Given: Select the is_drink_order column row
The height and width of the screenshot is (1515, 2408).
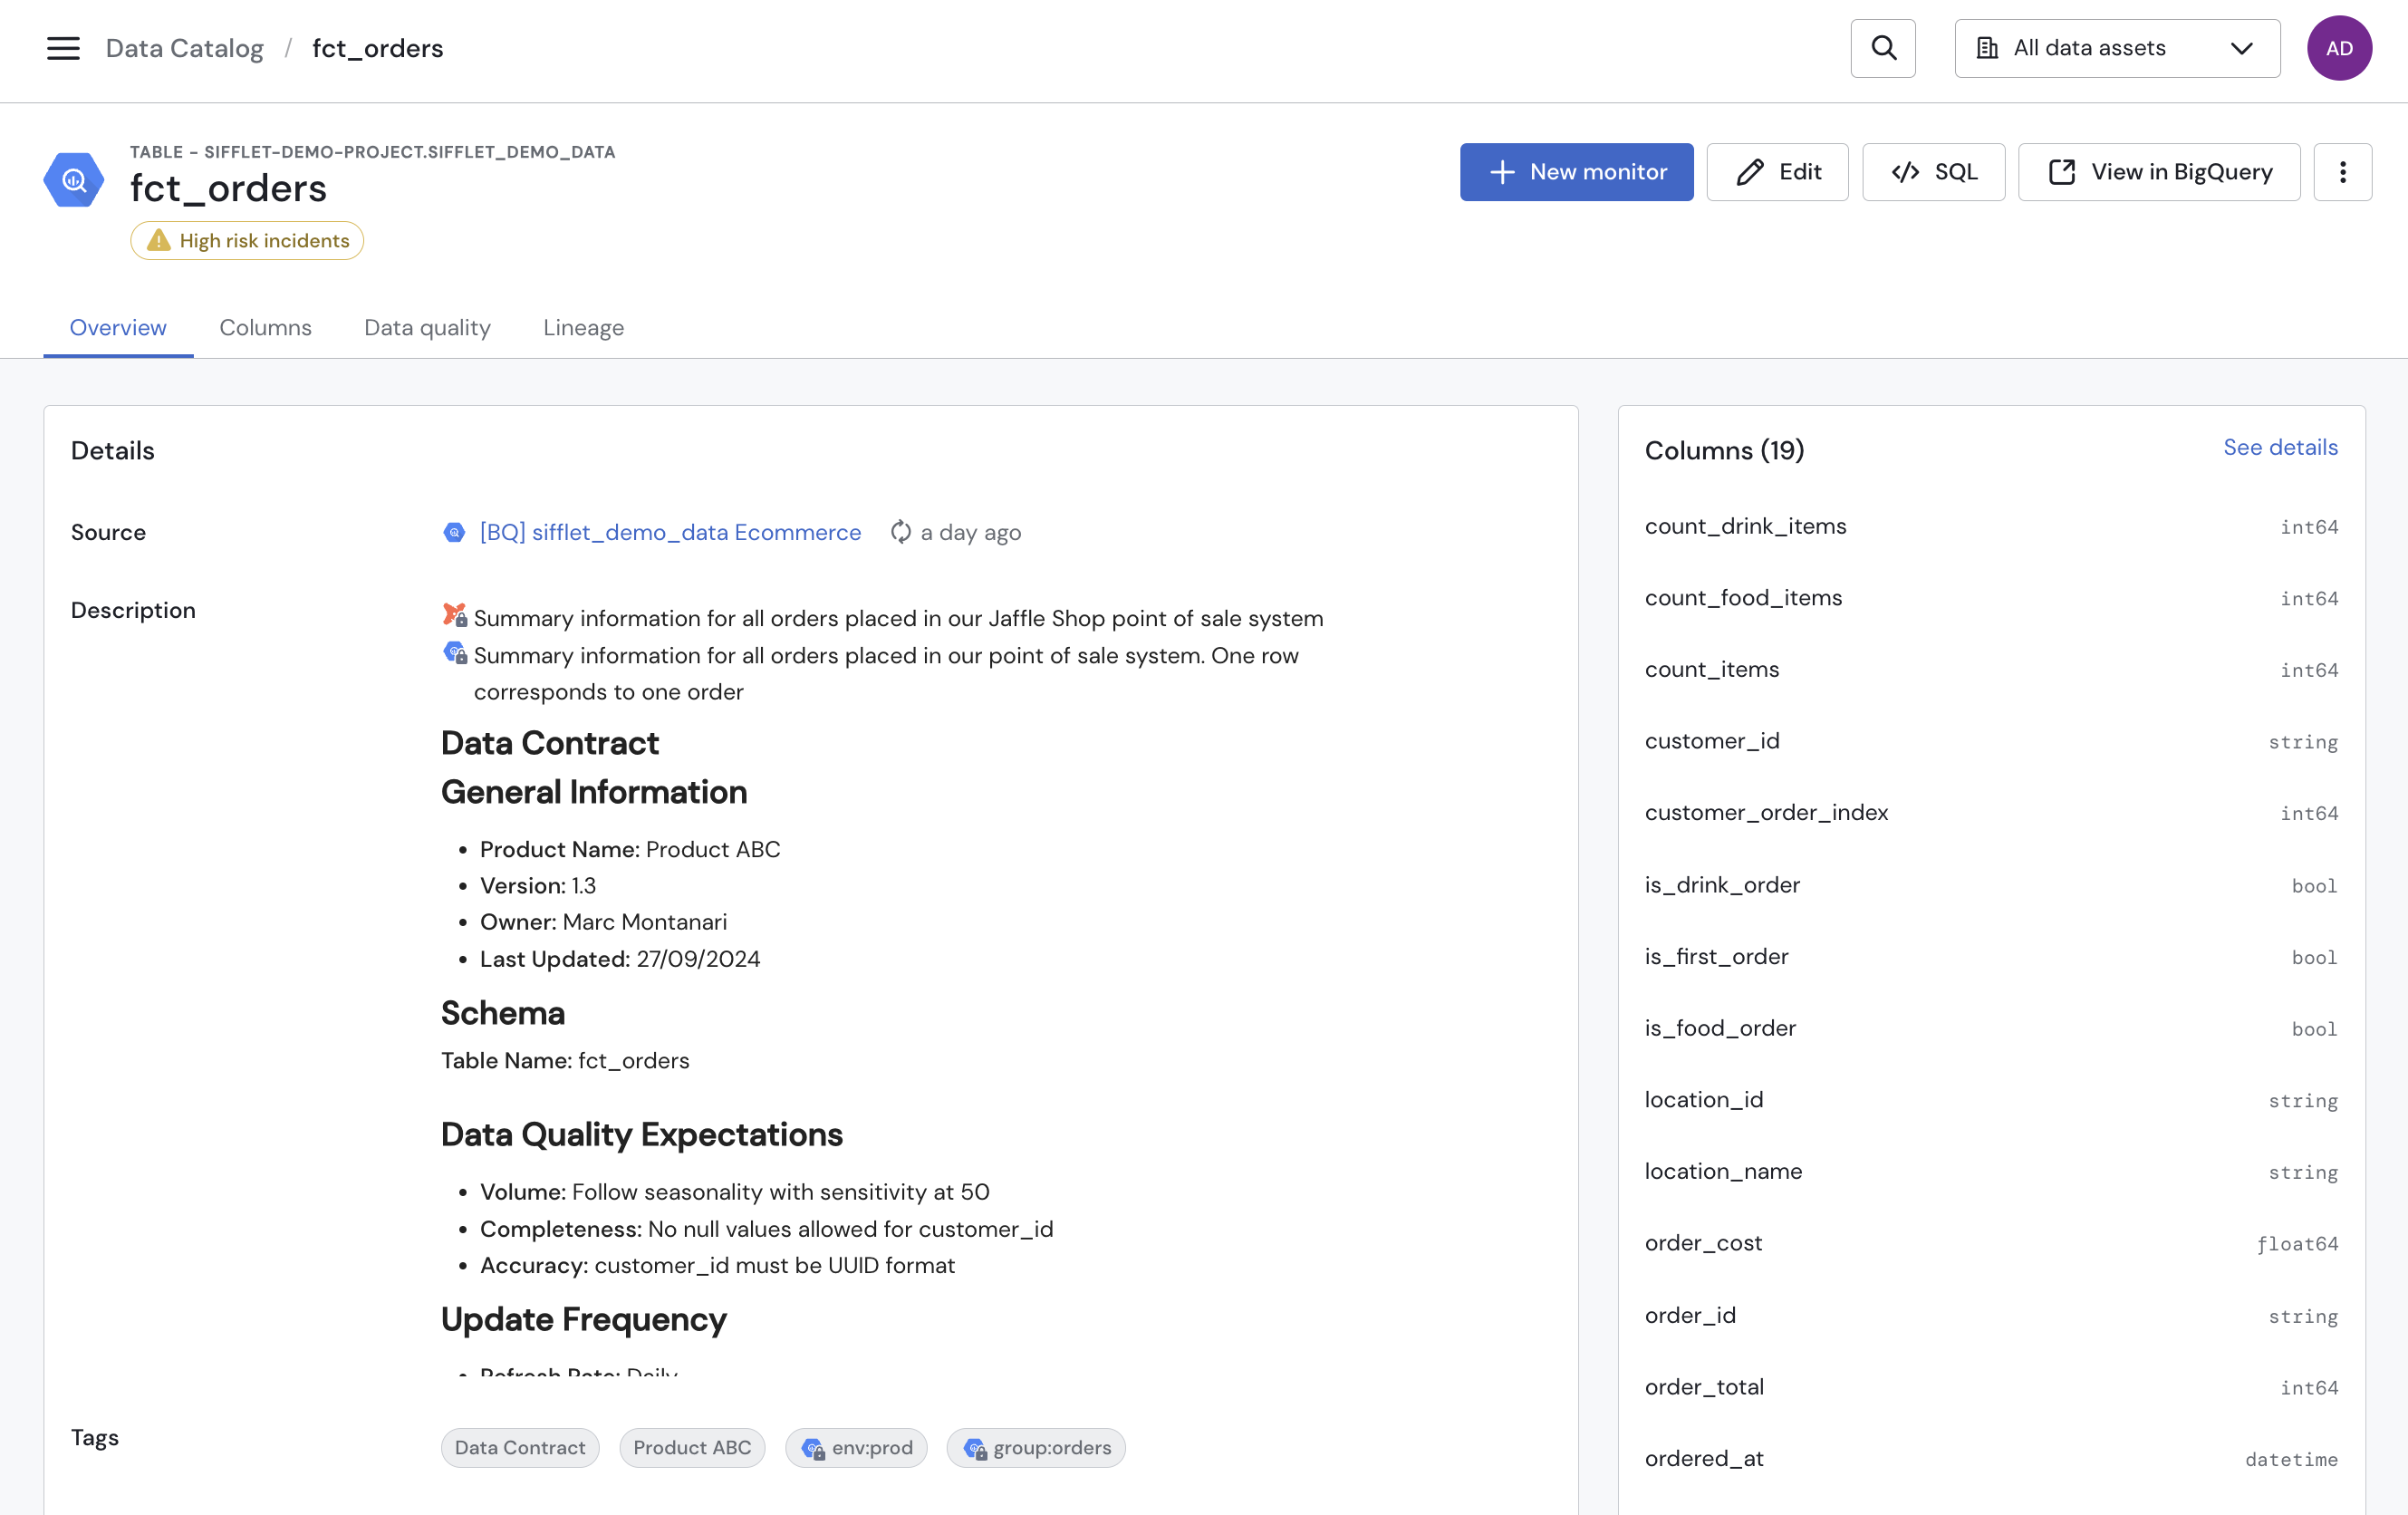Looking at the screenshot, I should click(1991, 885).
